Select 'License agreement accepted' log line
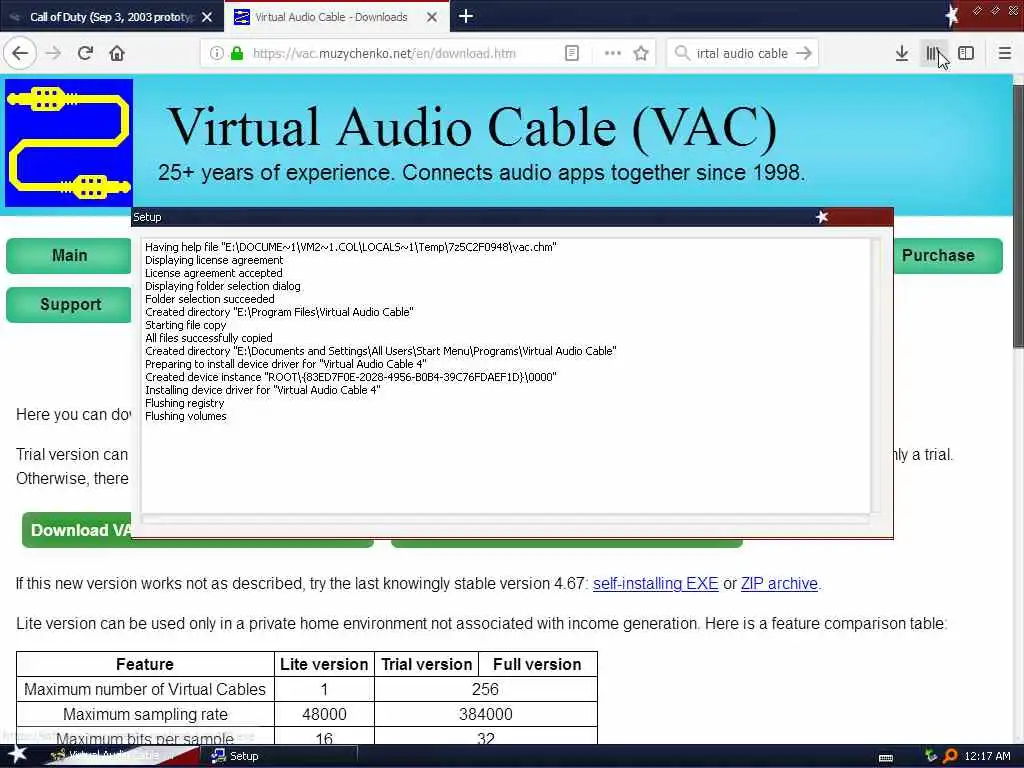The height and width of the screenshot is (768, 1024). click(x=214, y=273)
